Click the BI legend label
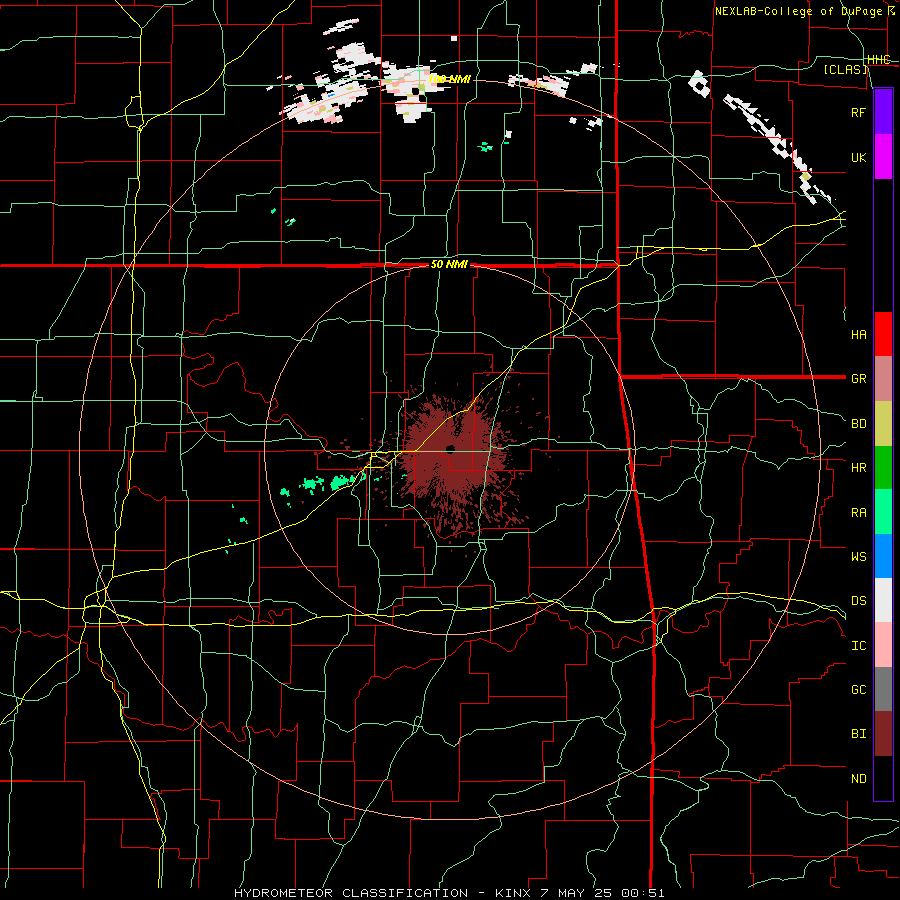The image size is (900, 900). pyautogui.click(x=858, y=734)
